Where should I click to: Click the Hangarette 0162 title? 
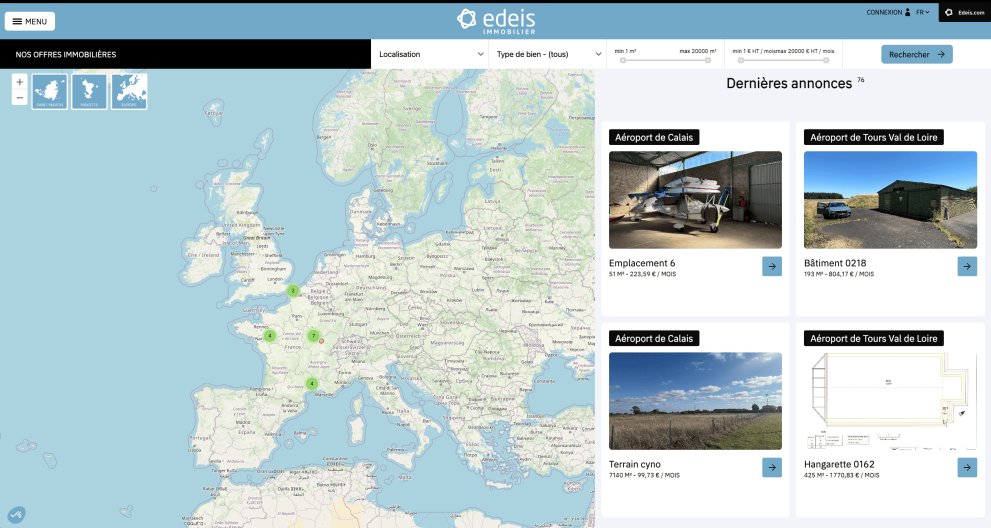(839, 464)
